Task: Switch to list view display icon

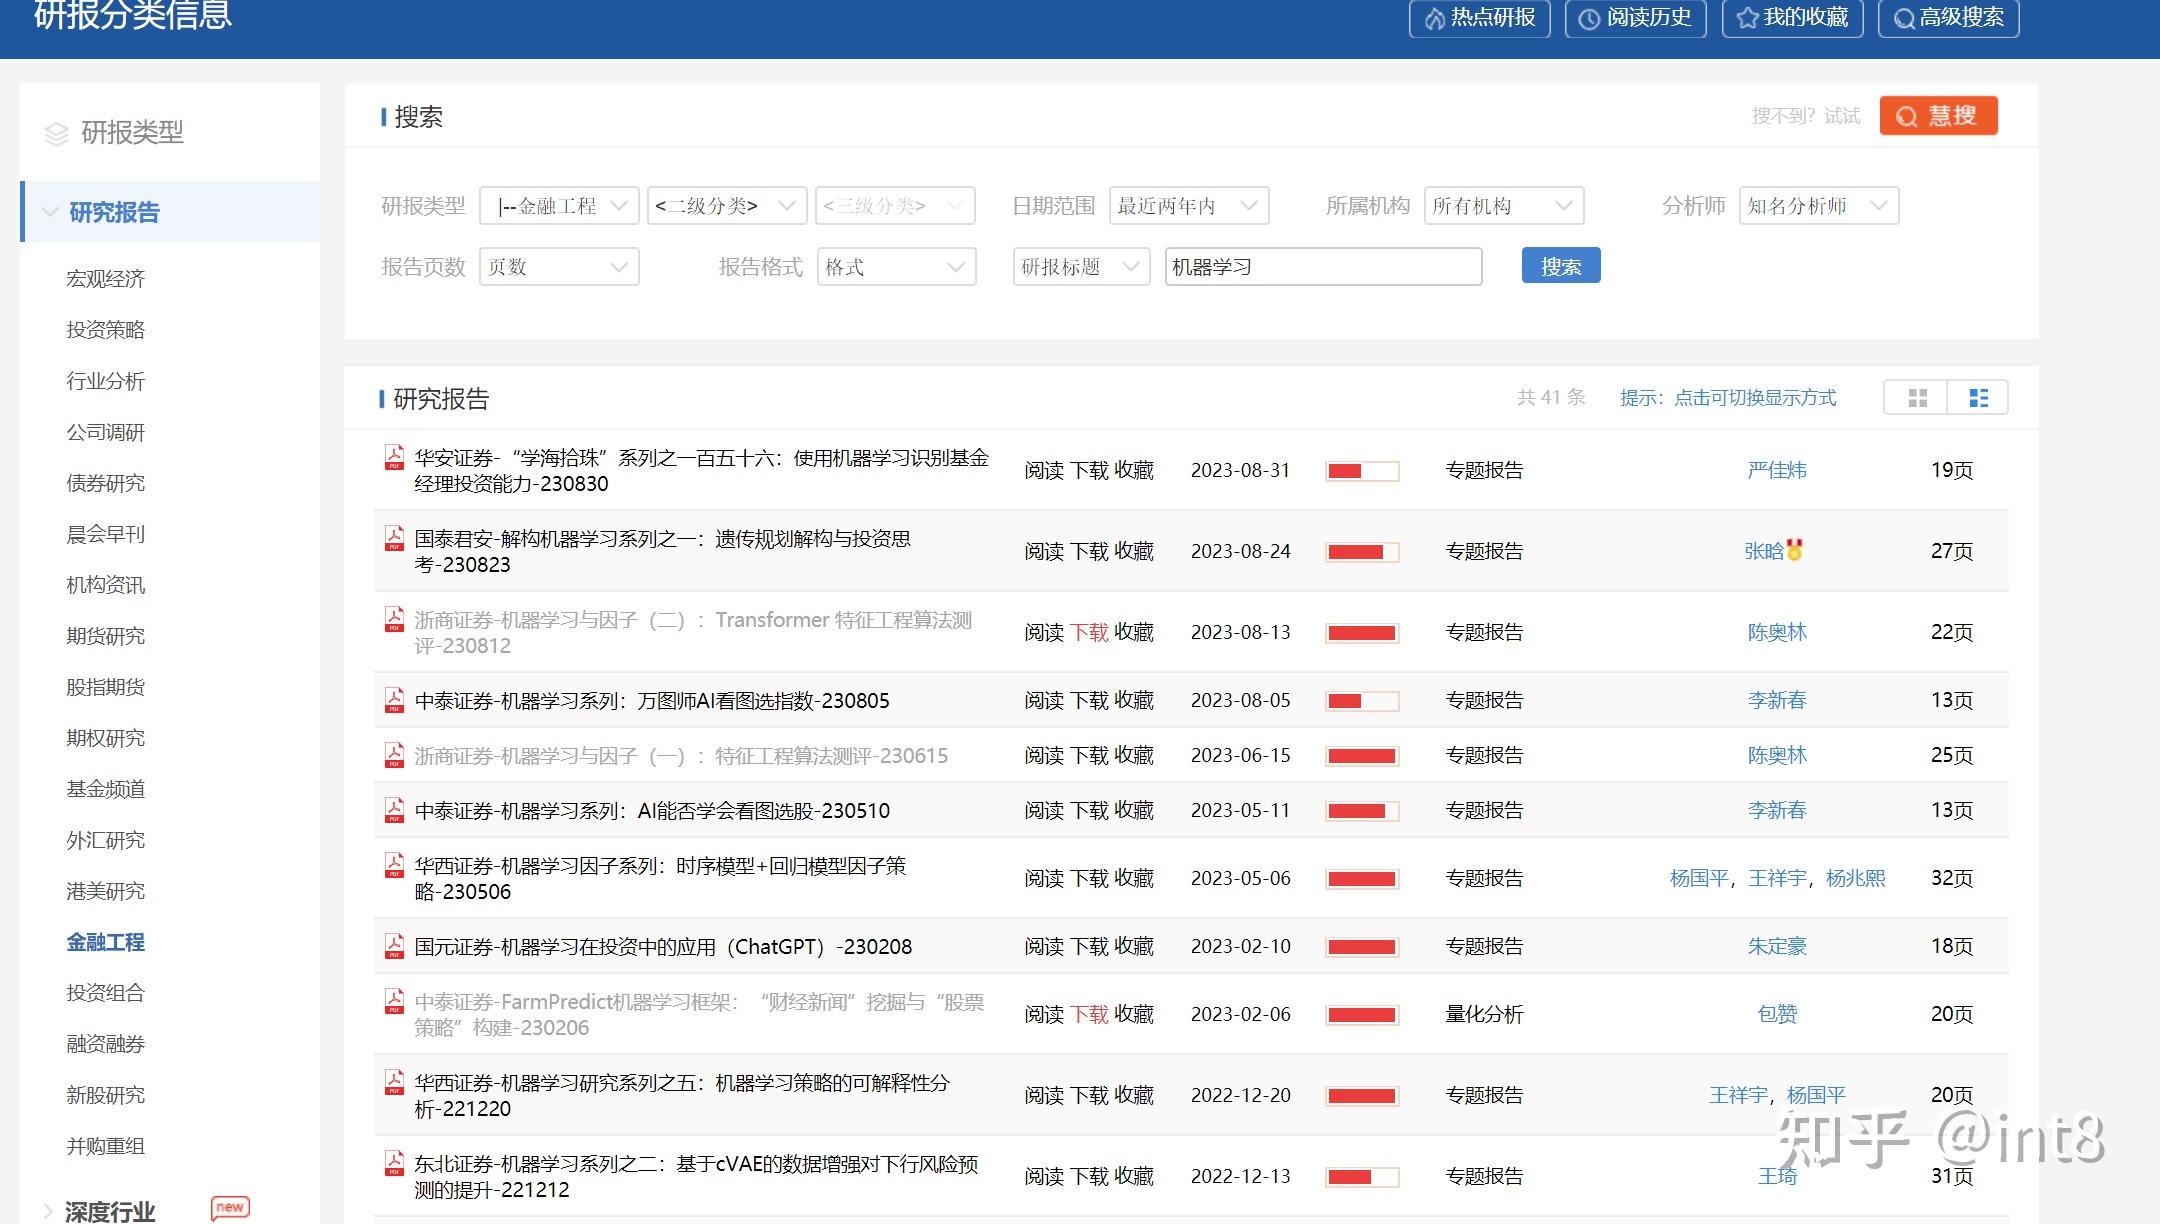Action: click(x=1977, y=398)
